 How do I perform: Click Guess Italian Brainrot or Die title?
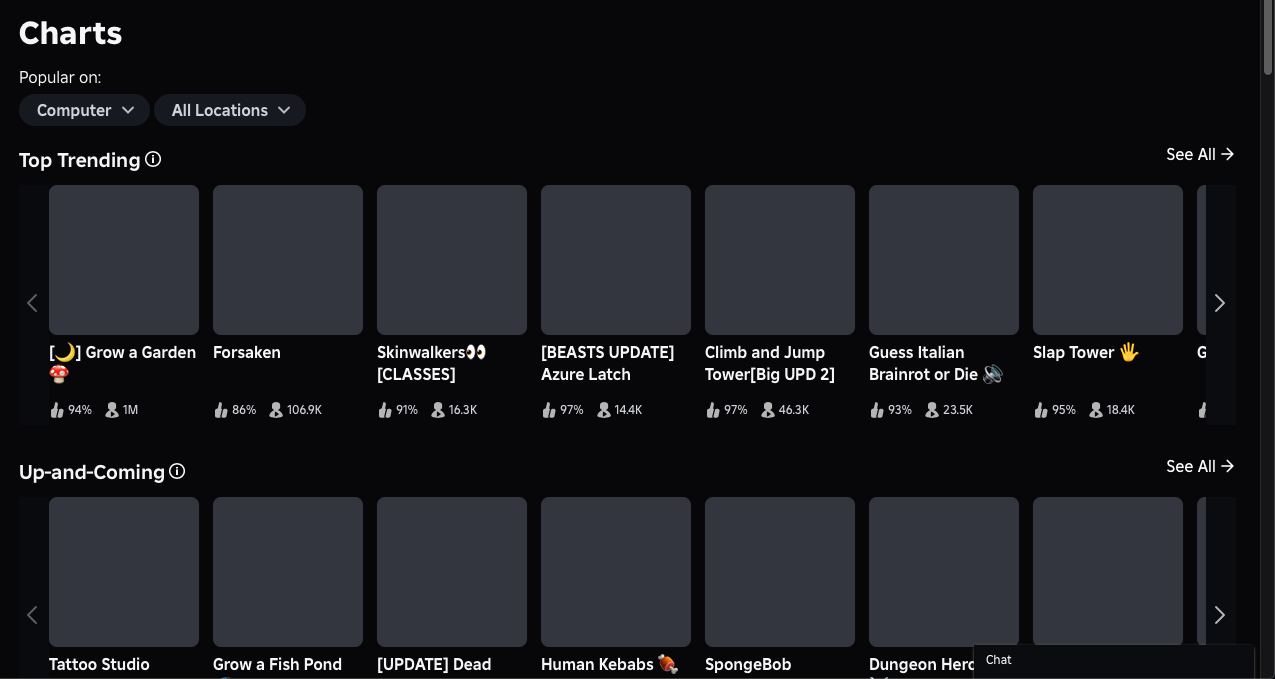pos(935,363)
